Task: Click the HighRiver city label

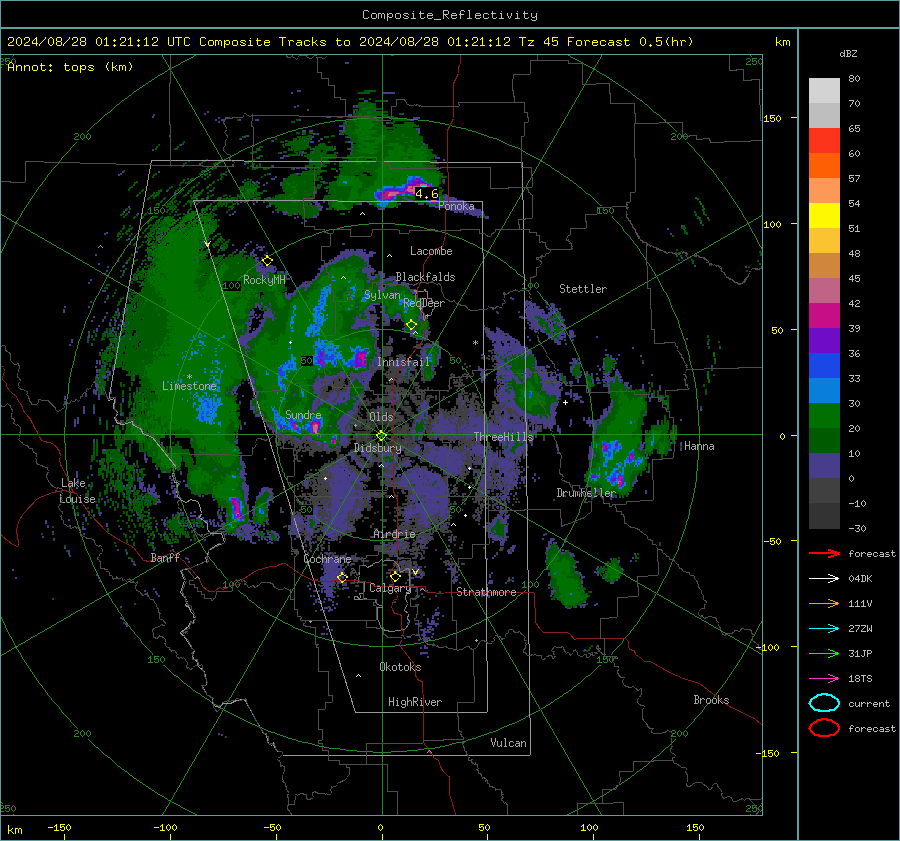Action: tap(415, 702)
